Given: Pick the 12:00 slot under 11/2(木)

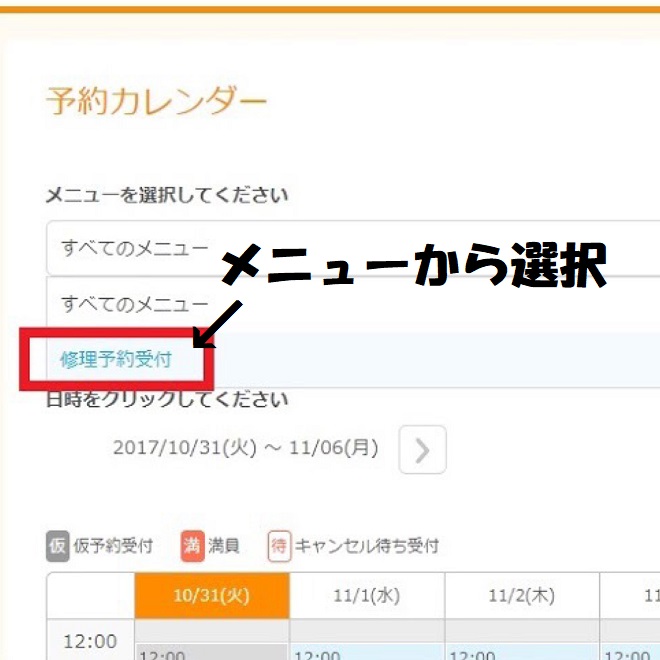Looking at the screenshot, I should (x=522, y=652).
